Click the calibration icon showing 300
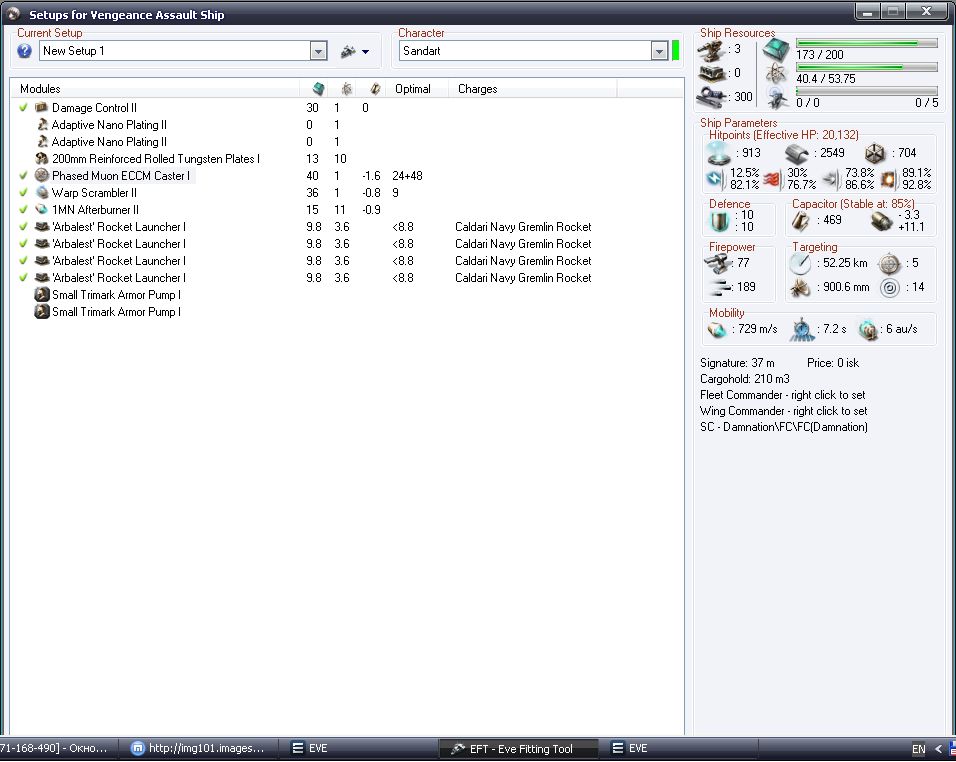The image size is (956, 762). coord(711,96)
